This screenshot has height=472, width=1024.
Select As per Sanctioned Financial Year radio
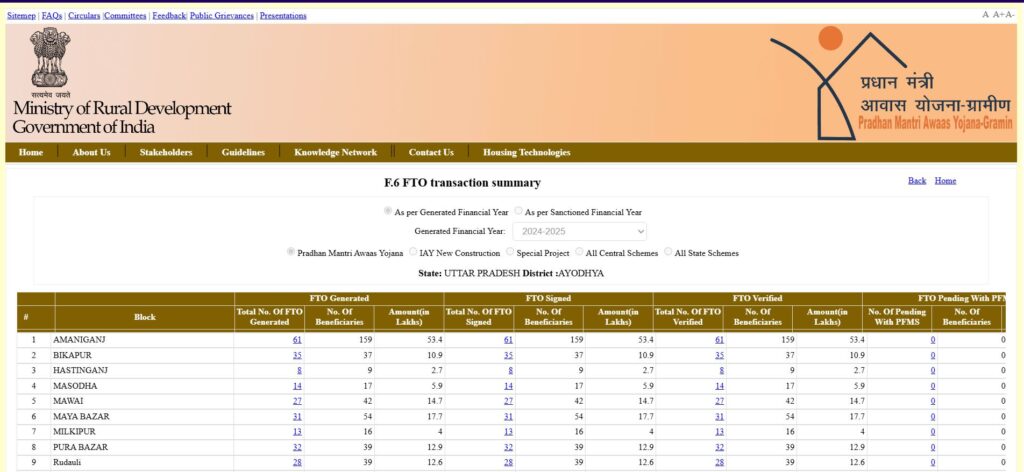tap(519, 212)
